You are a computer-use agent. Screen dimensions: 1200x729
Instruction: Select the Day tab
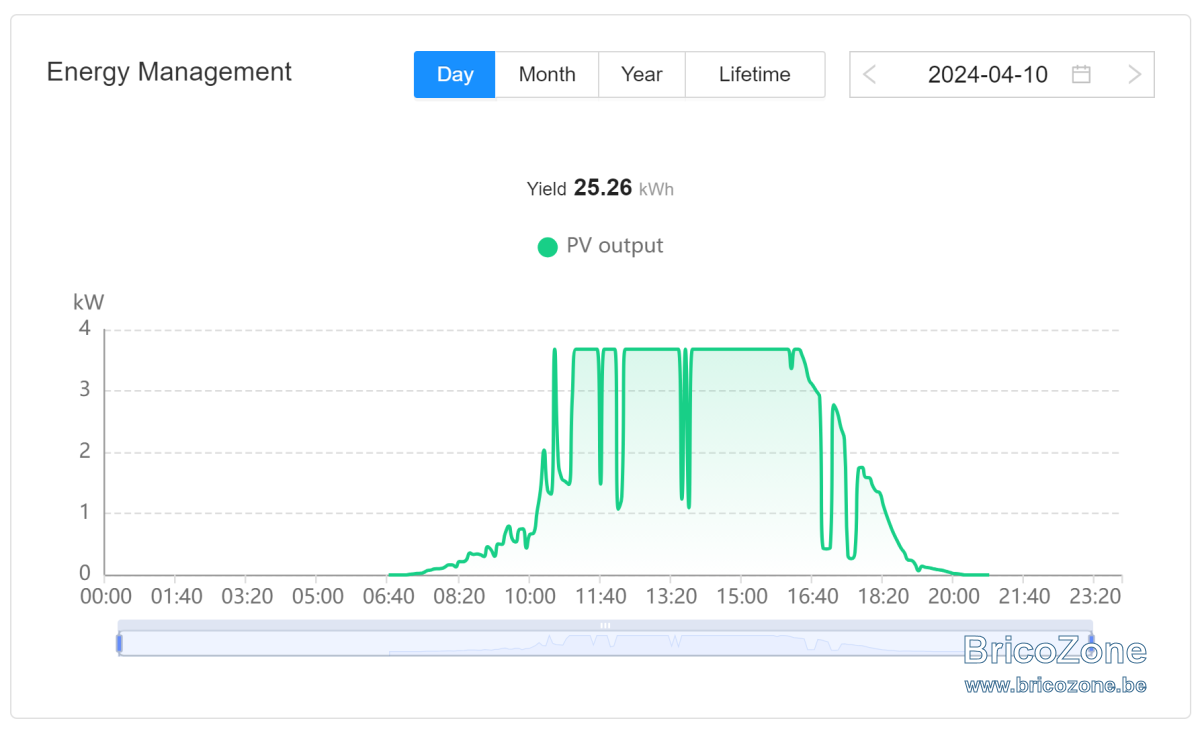[455, 75]
